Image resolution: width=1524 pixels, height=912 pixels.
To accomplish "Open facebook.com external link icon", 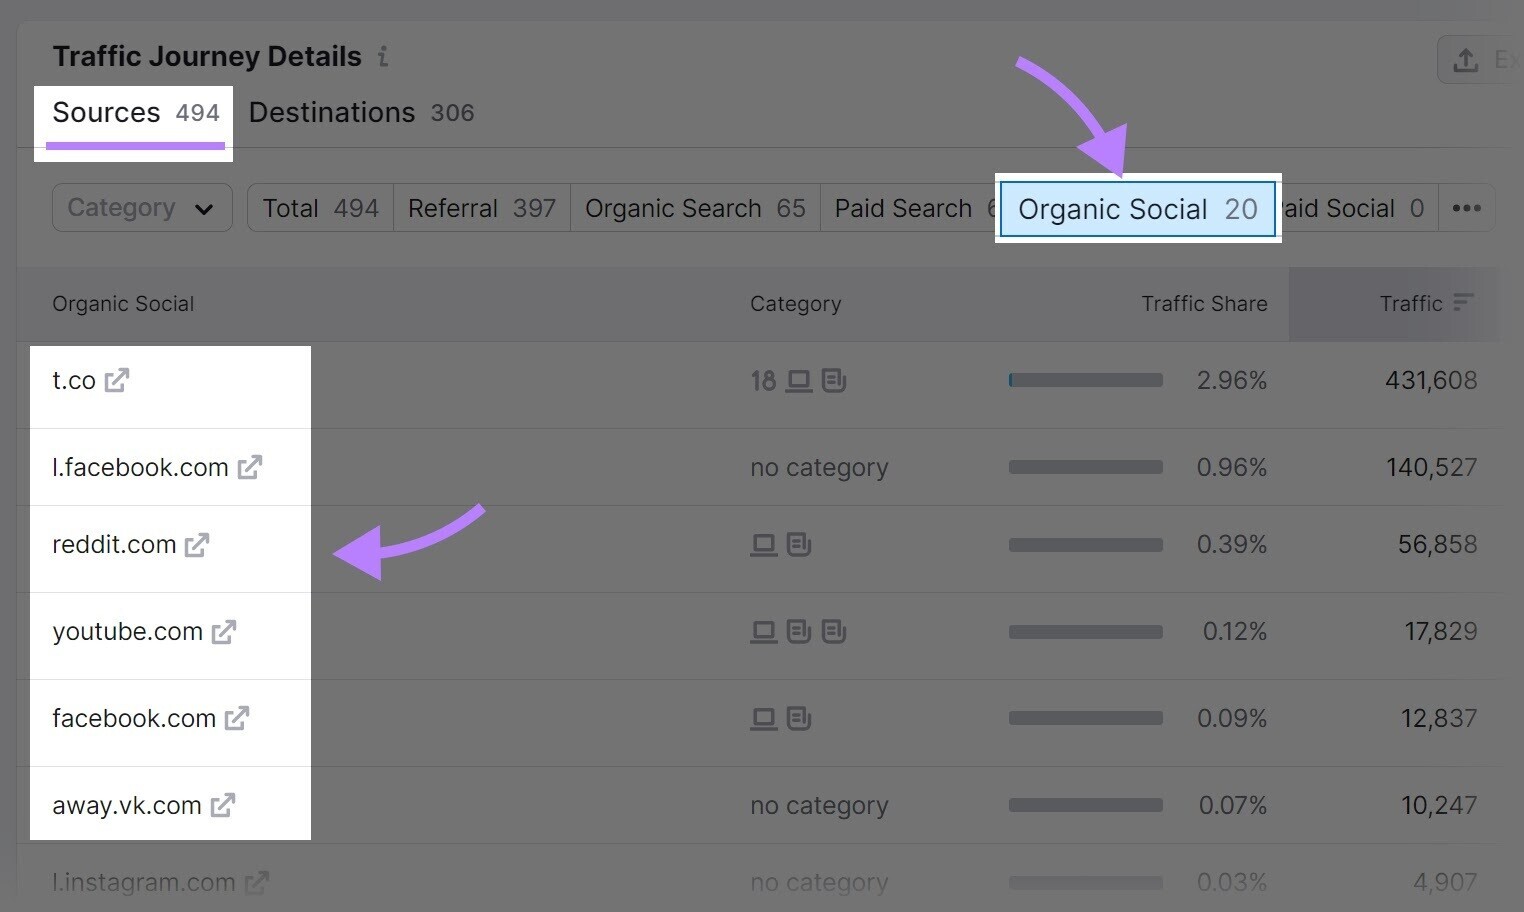I will pos(237,718).
